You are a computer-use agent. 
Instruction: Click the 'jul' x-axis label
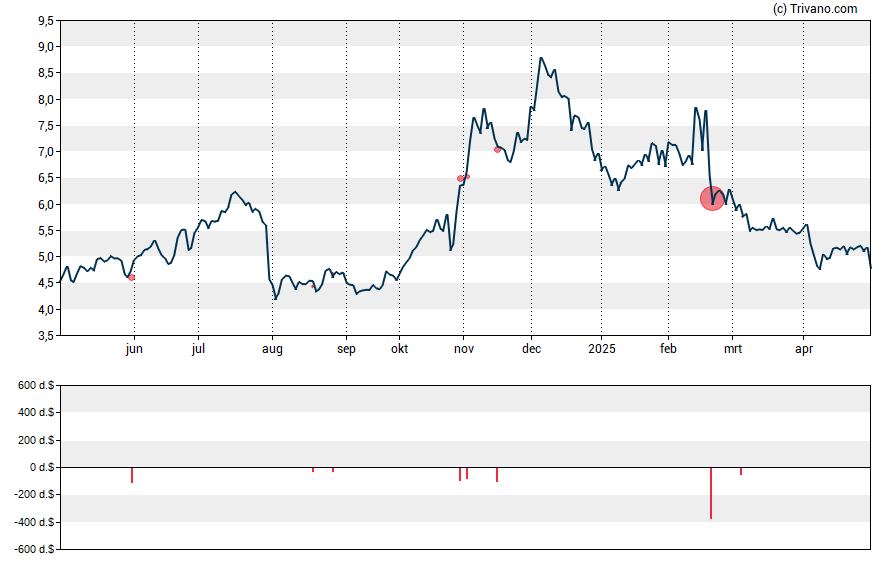pyautogui.click(x=198, y=349)
